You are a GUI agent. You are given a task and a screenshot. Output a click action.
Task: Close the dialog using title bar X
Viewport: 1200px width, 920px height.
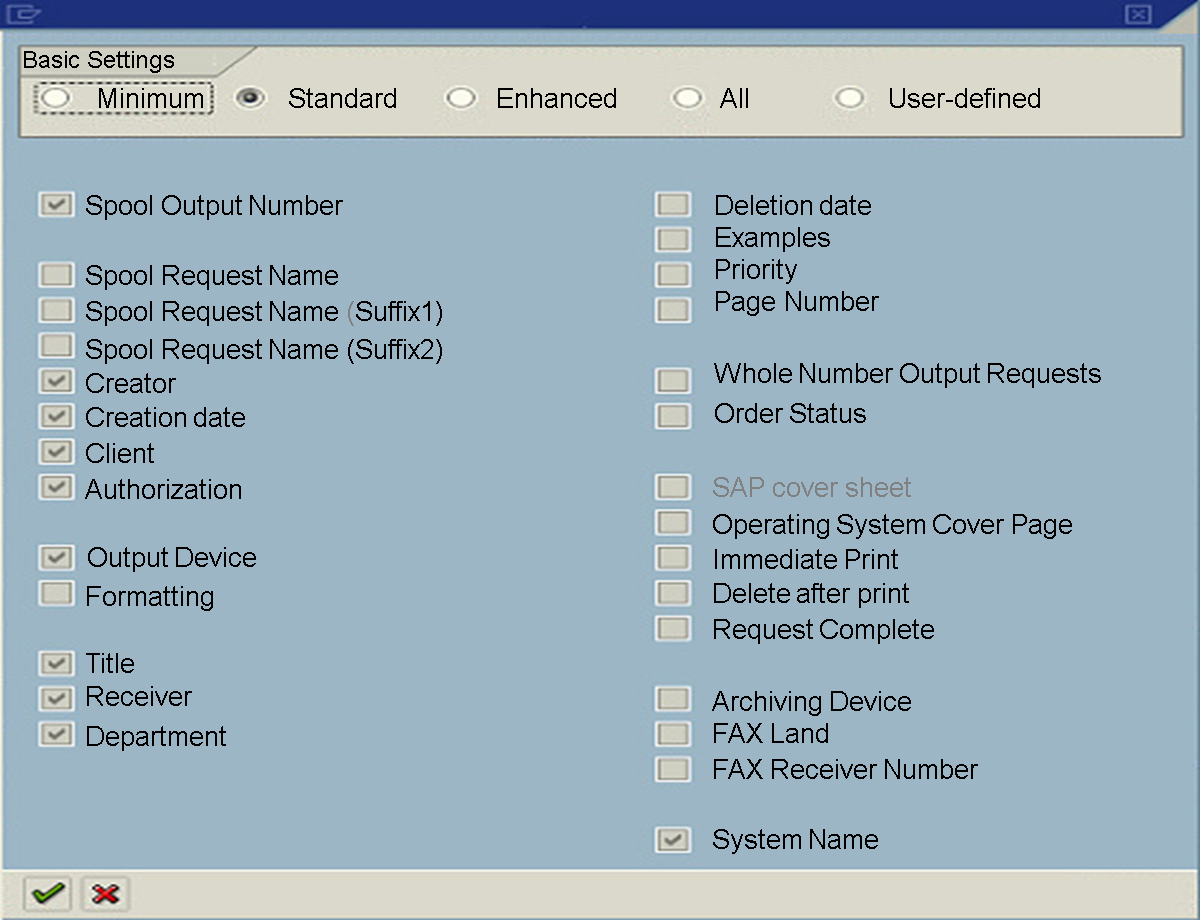[x=1138, y=14]
